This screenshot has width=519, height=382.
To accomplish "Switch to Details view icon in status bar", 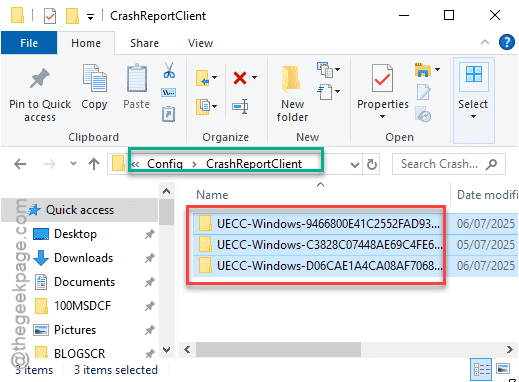I will 482,370.
